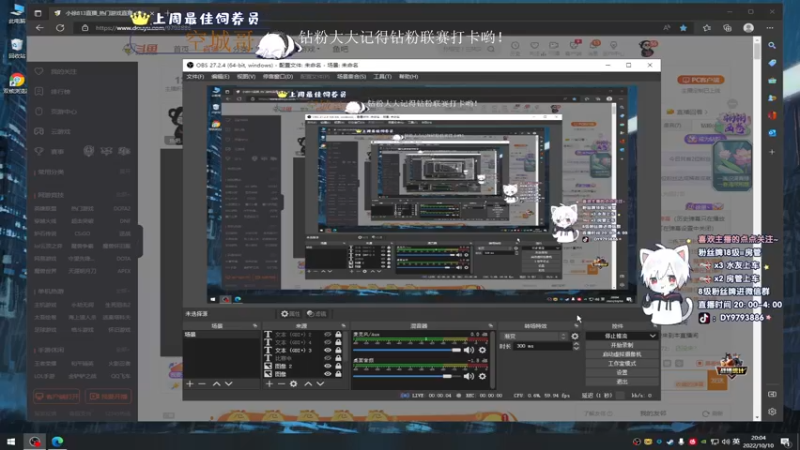This screenshot has width=800, height=450.
Task: Toggle visibility of 文本 (GDI+) 4 source
Action: (x=328, y=342)
